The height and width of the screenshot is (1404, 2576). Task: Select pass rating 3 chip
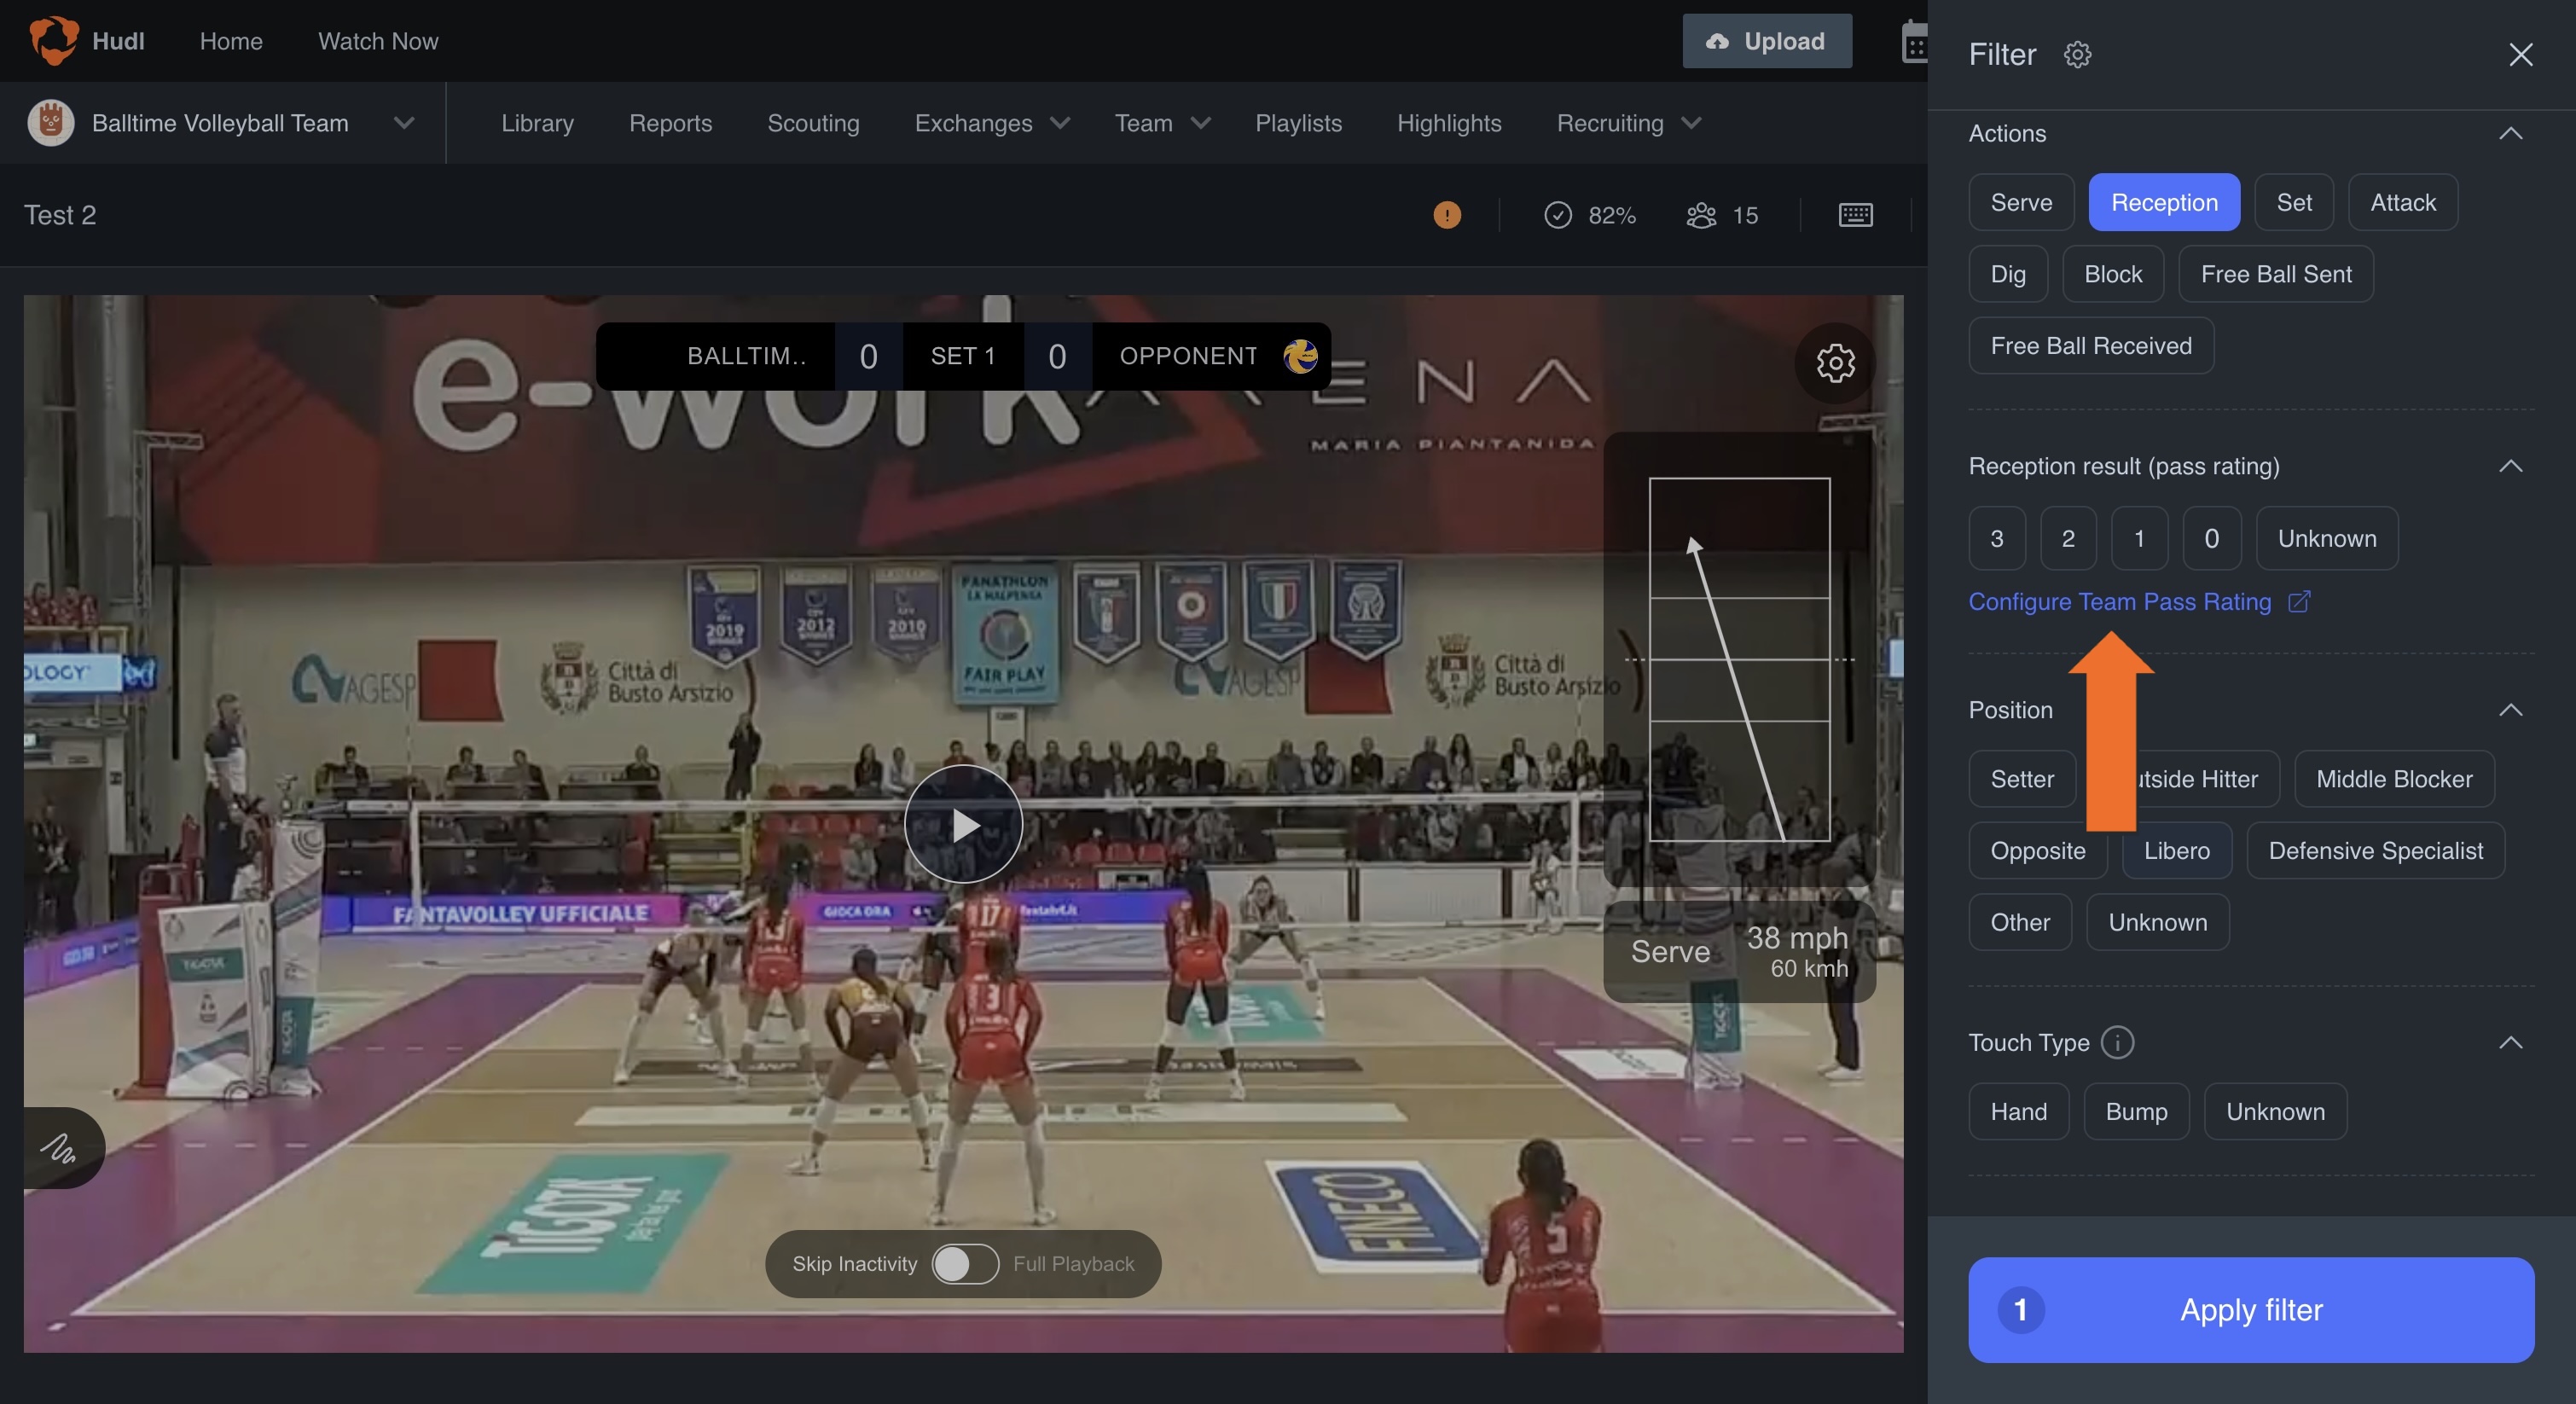pos(1996,538)
